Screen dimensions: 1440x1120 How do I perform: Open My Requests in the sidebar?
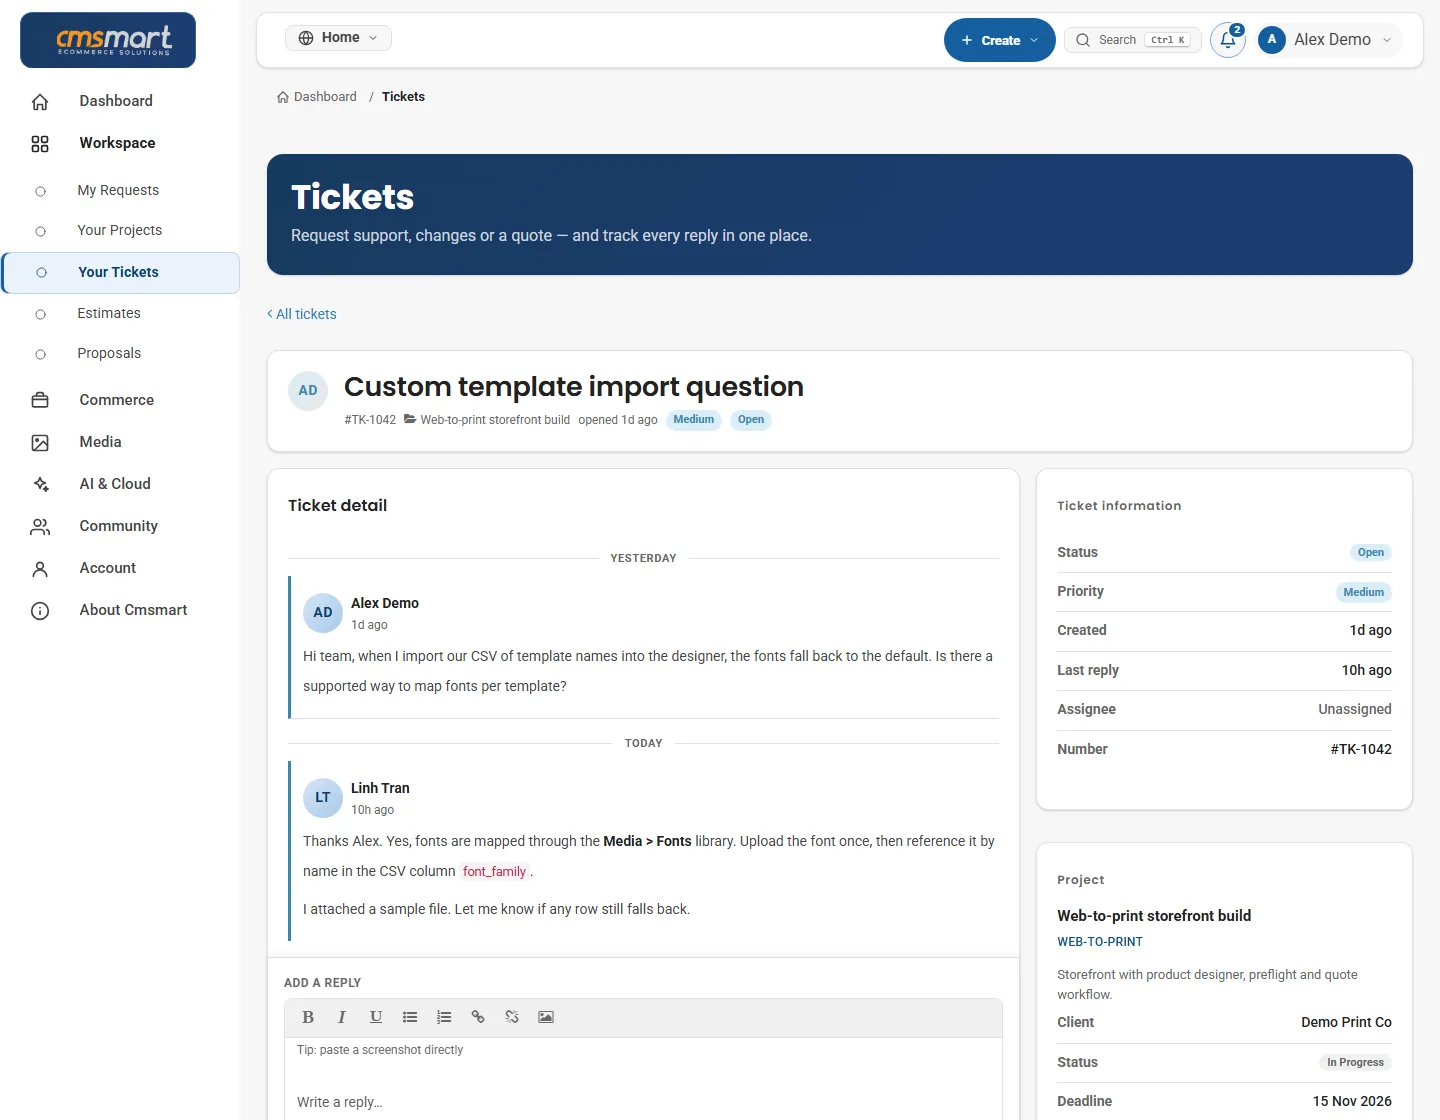pos(118,190)
